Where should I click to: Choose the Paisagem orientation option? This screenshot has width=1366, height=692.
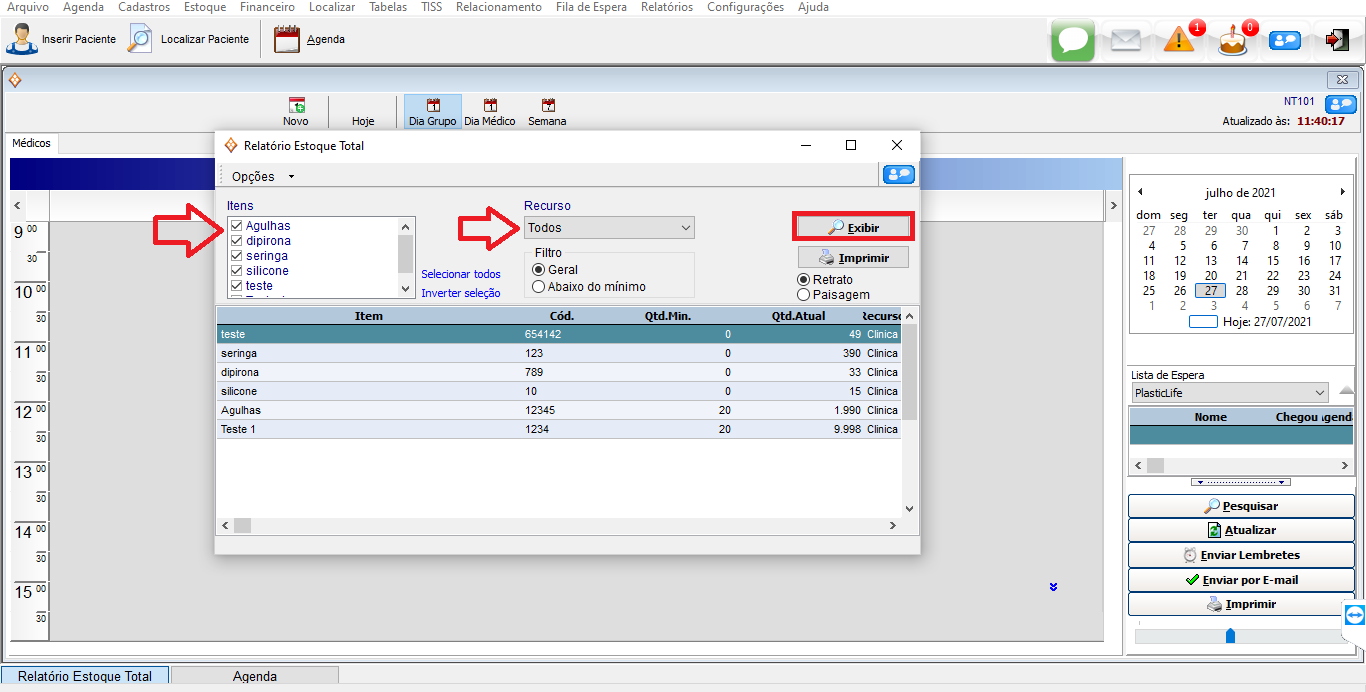803,295
